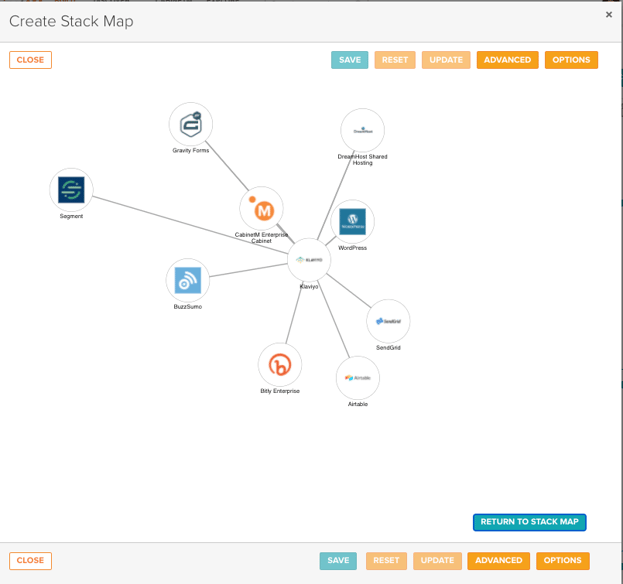Click the Airtable label text
Viewport: 623px width, 584px height.
tap(358, 404)
